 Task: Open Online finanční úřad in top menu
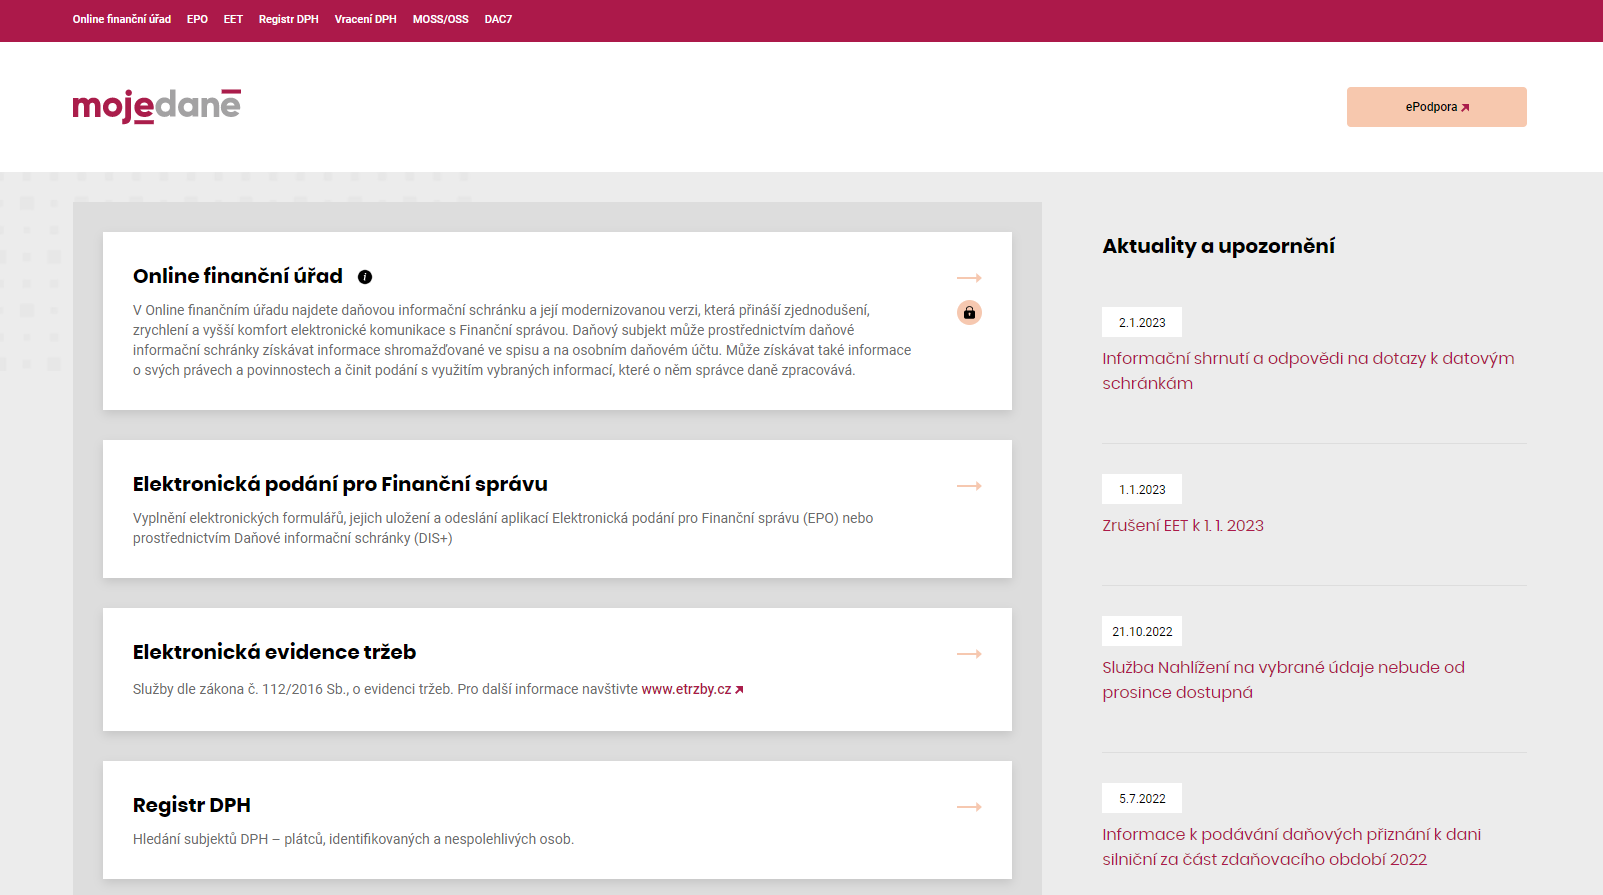[x=122, y=19]
